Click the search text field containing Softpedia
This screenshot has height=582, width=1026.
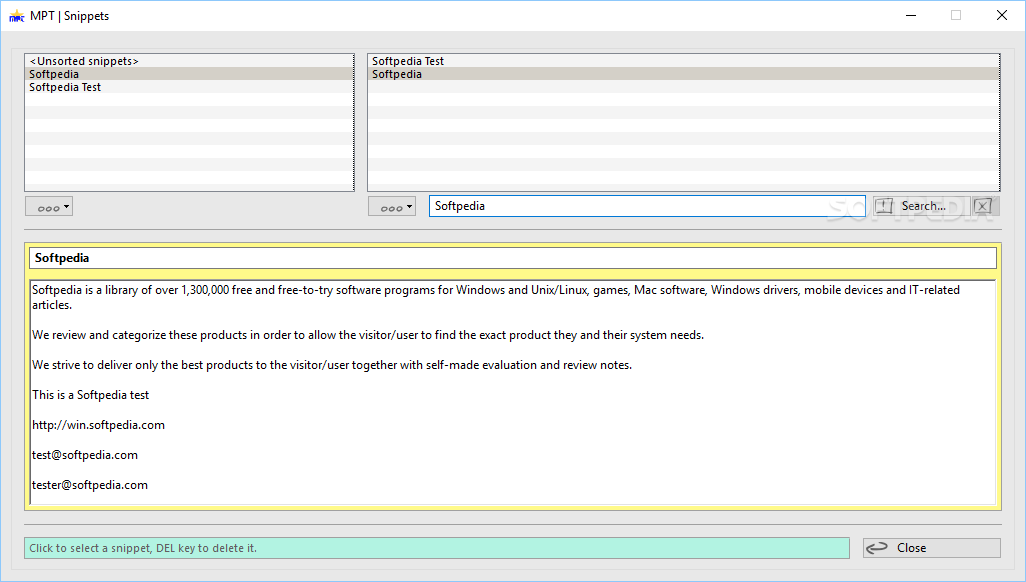[647, 206]
